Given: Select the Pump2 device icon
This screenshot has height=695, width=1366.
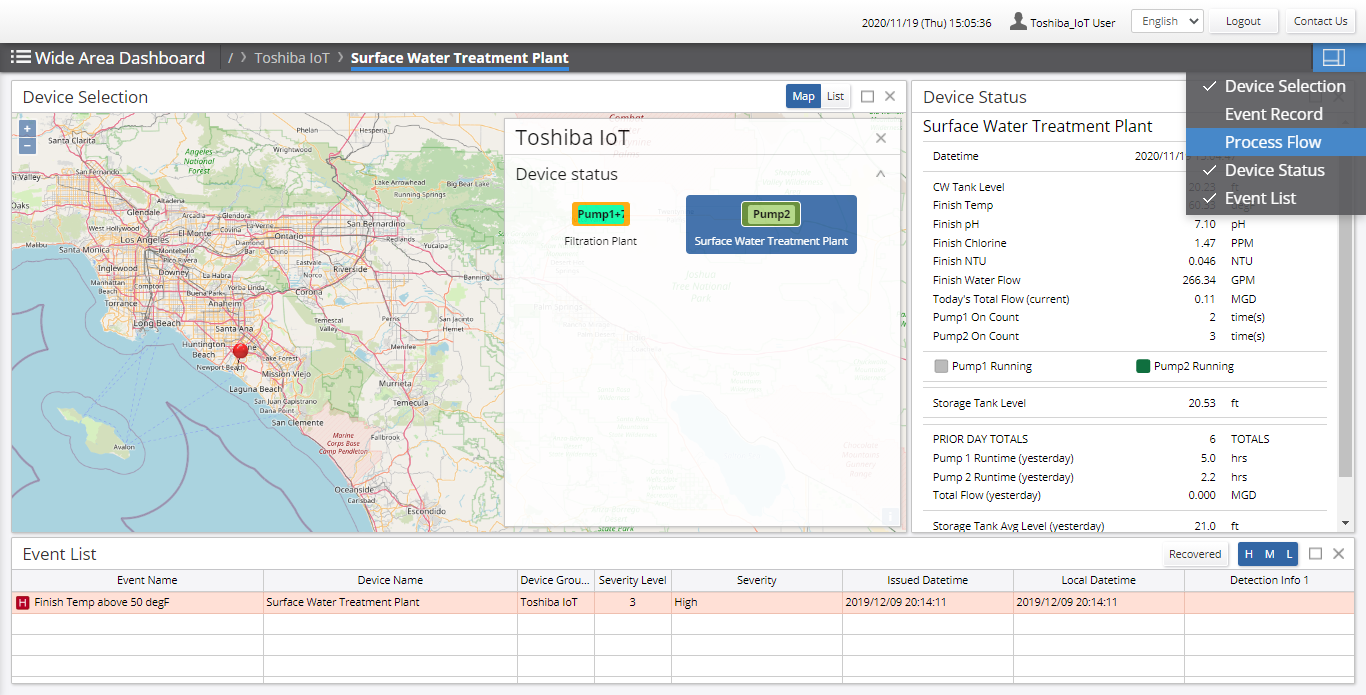Looking at the screenshot, I should tap(771, 214).
